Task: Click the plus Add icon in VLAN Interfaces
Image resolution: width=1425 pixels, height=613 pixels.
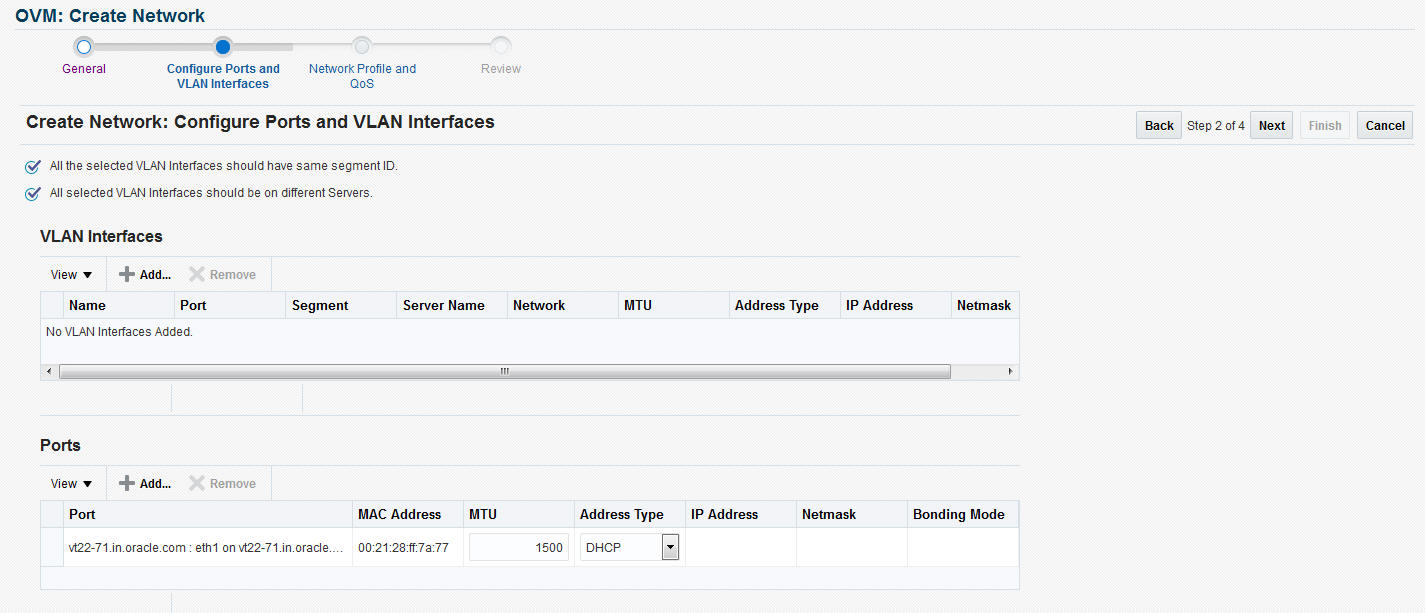Action: point(127,274)
